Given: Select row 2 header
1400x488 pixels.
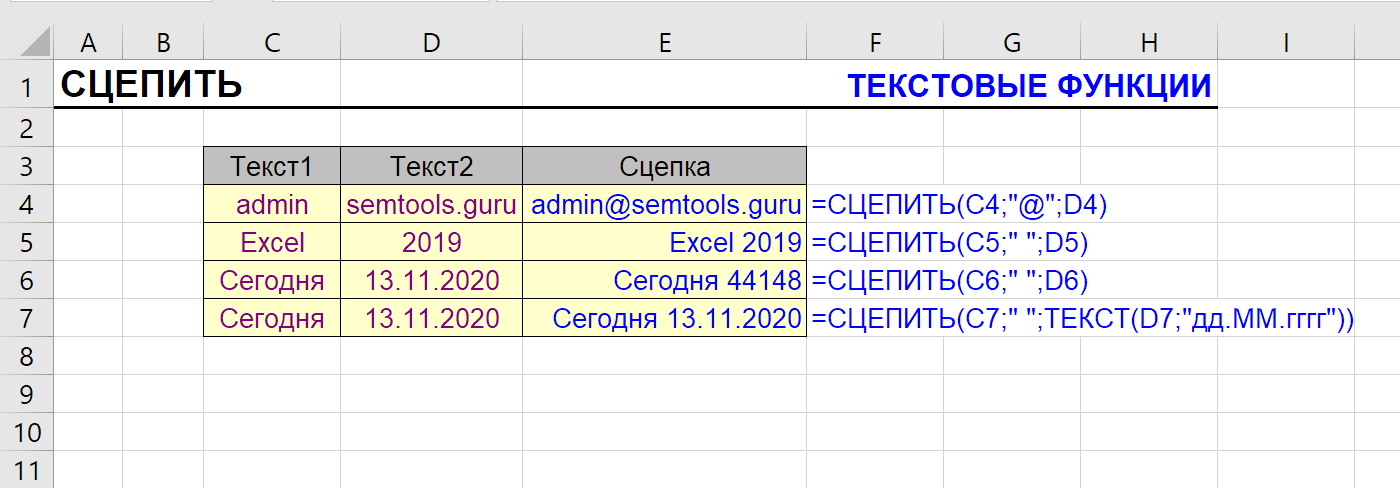Looking at the screenshot, I should [27, 128].
